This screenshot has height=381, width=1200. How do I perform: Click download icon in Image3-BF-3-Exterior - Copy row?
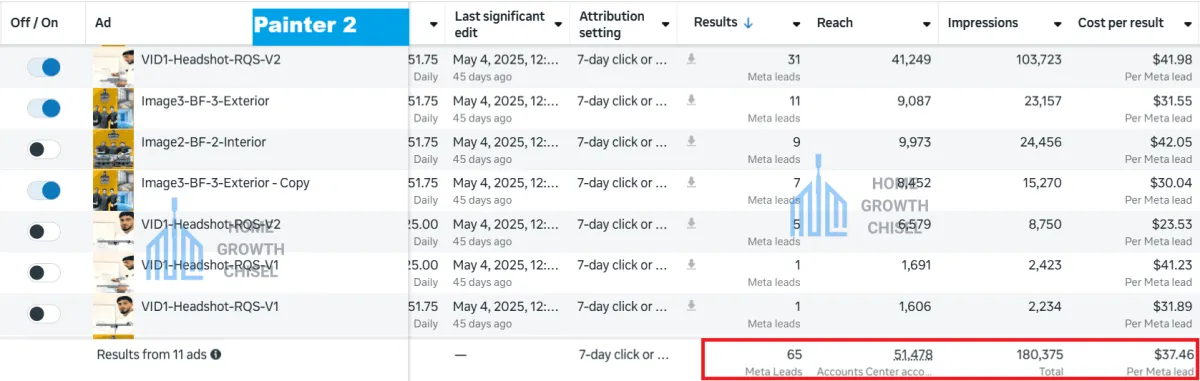click(x=691, y=182)
